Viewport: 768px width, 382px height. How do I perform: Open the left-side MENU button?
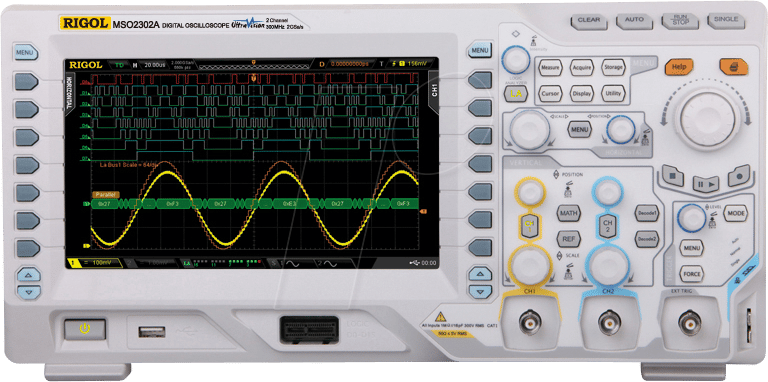pos(25,52)
